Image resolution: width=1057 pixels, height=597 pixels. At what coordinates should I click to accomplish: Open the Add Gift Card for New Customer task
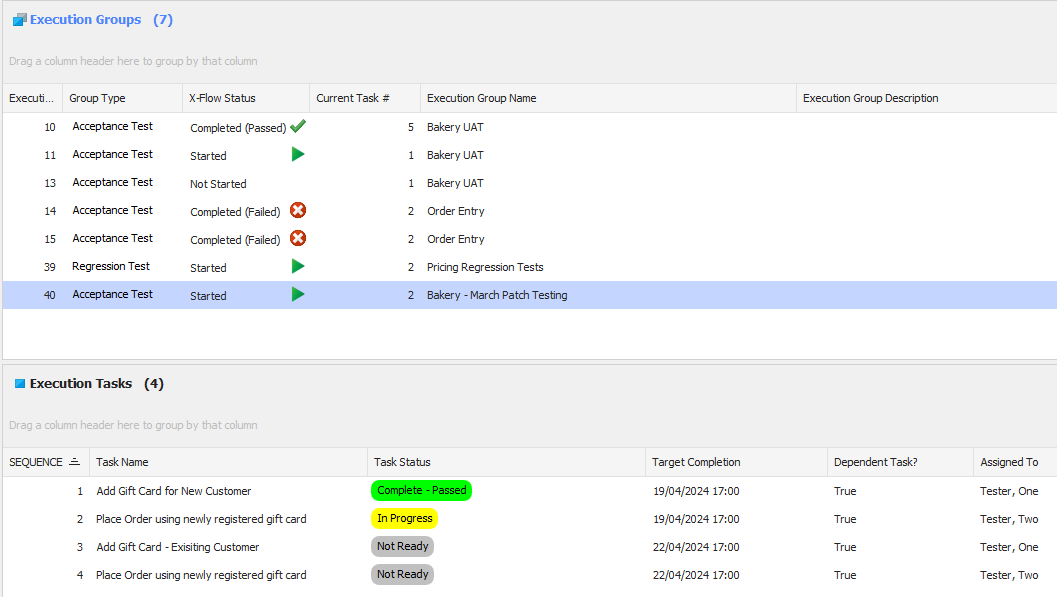pos(173,490)
